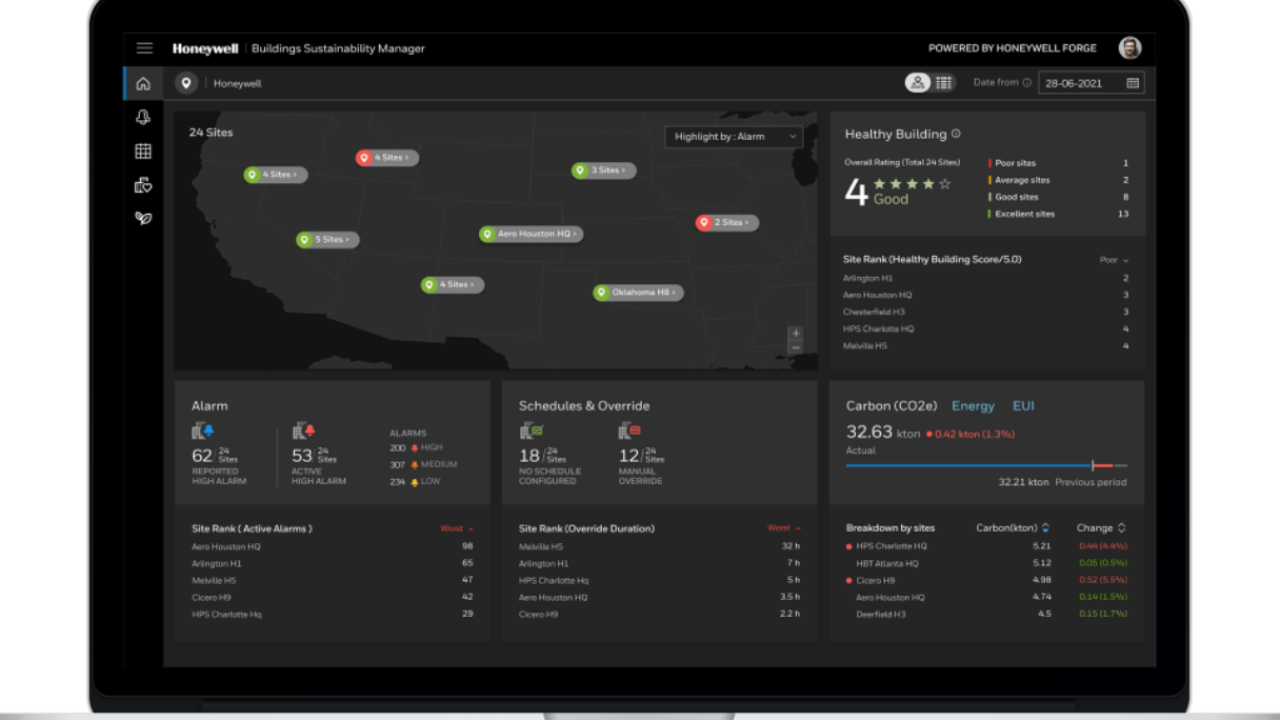Switch to table grid view toggle

pyautogui.click(x=944, y=83)
